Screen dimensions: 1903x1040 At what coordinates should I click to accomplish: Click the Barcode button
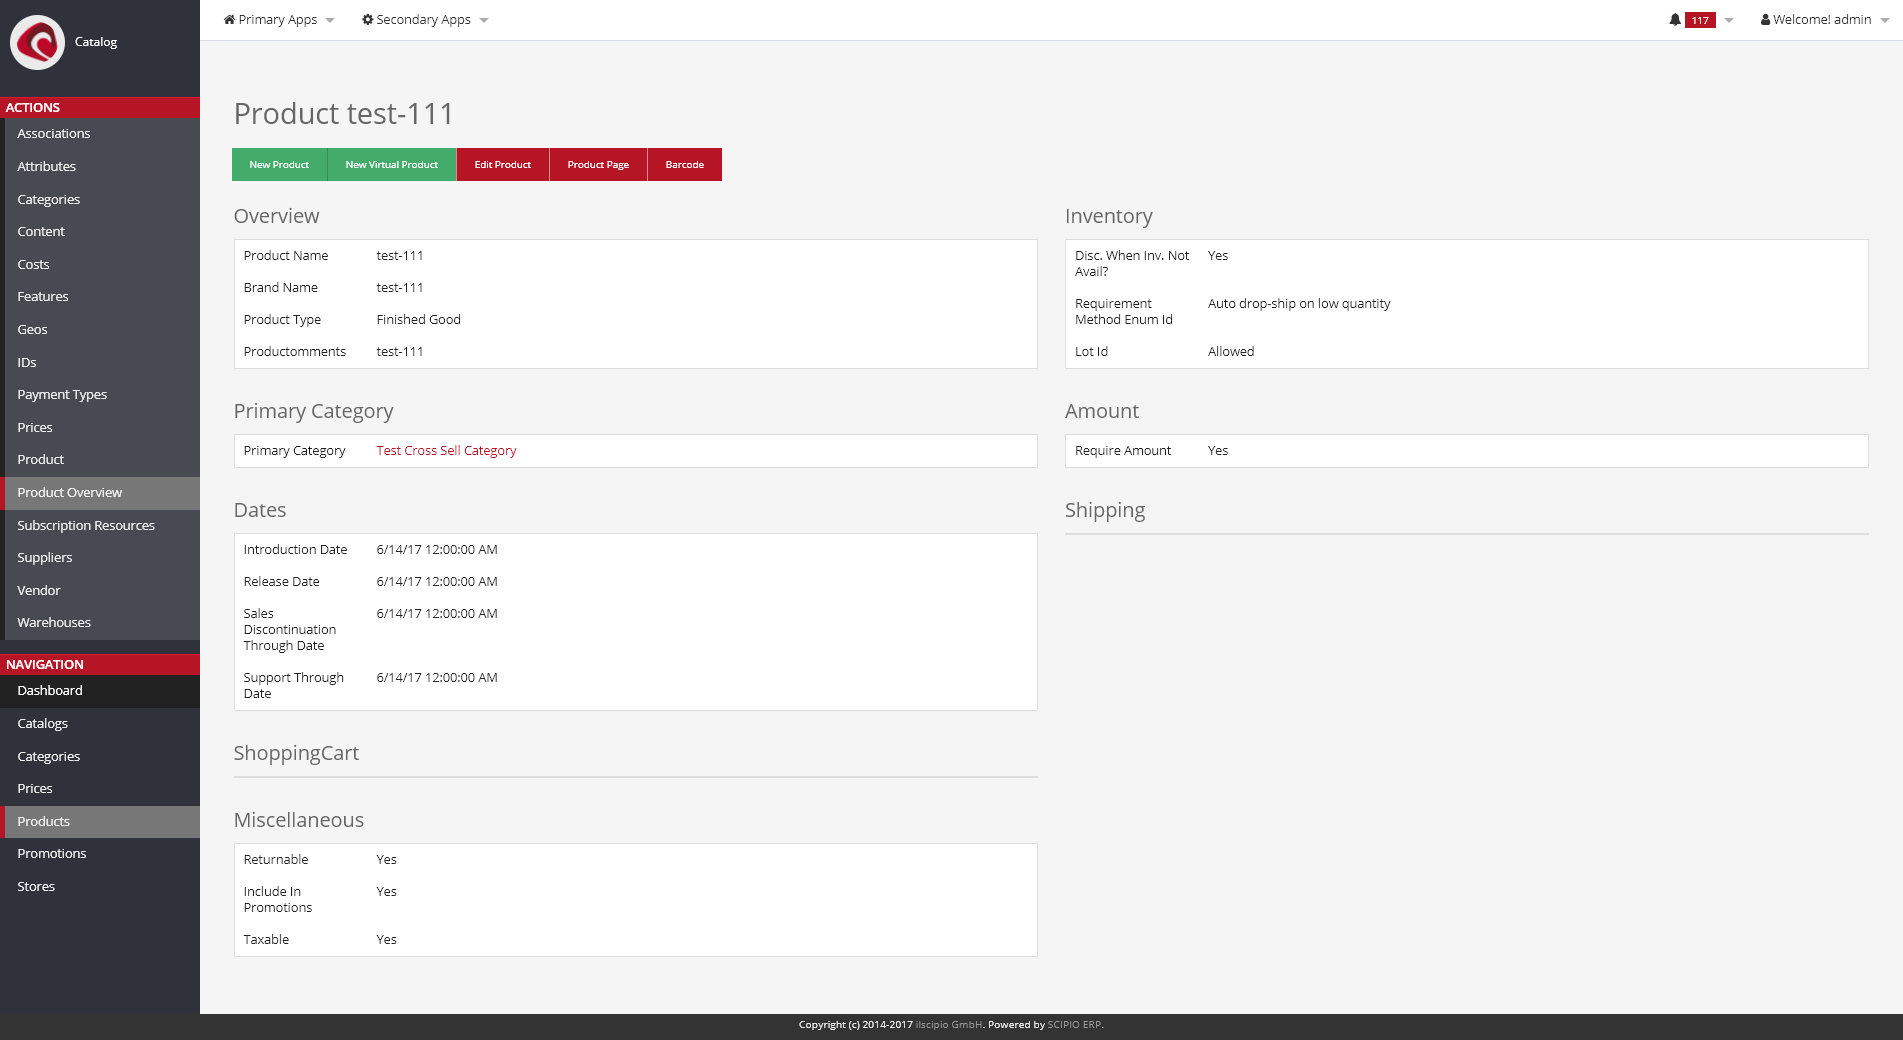[x=684, y=165]
